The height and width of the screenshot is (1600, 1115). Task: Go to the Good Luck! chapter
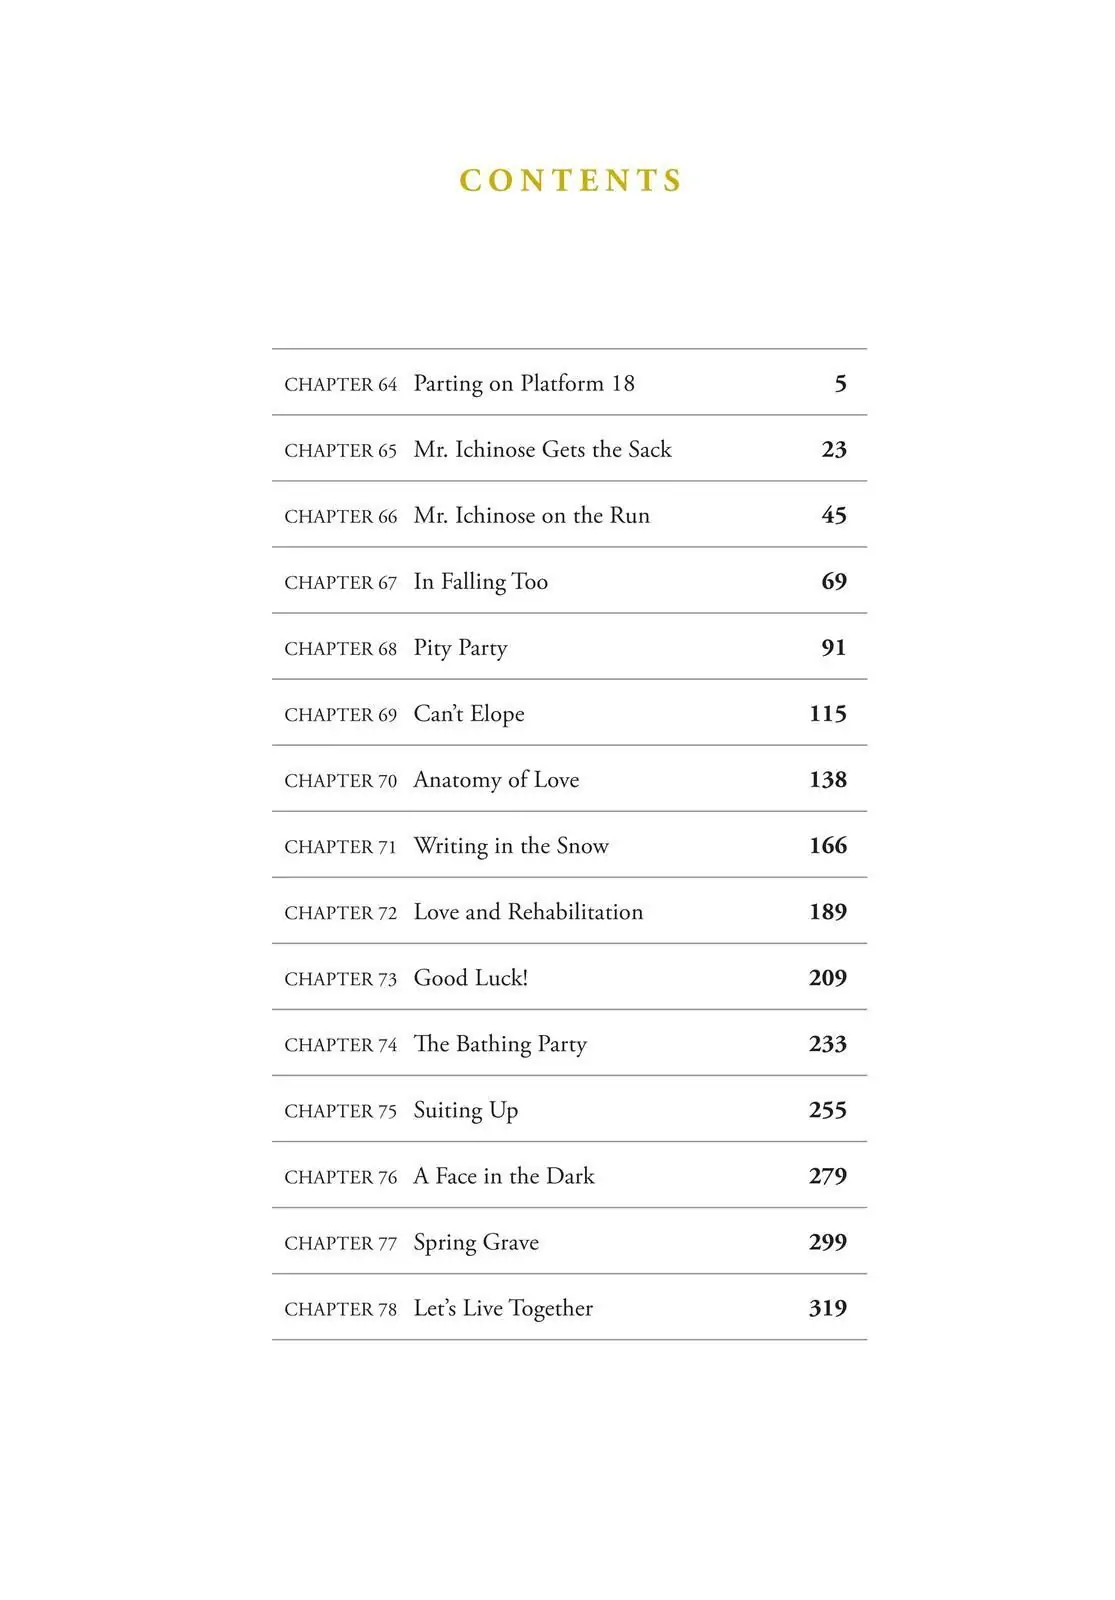(x=569, y=977)
